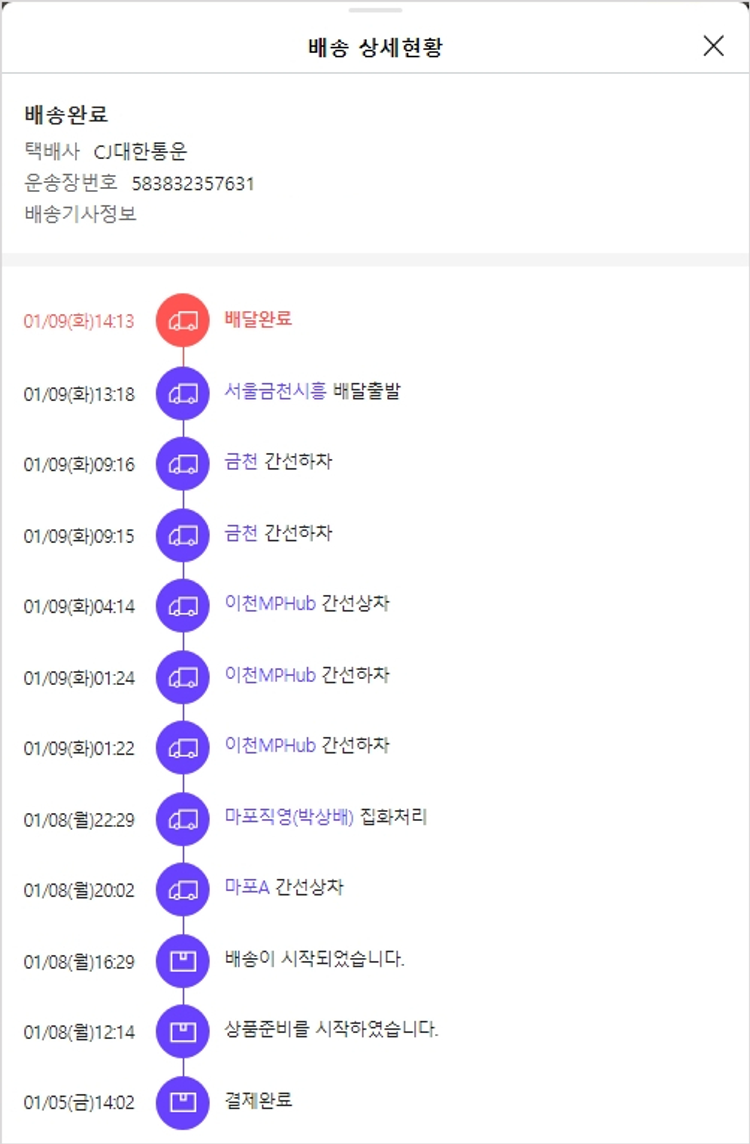The width and height of the screenshot is (750, 1144).
Task: Open the 서울금천시흥 location link
Action: [275, 391]
